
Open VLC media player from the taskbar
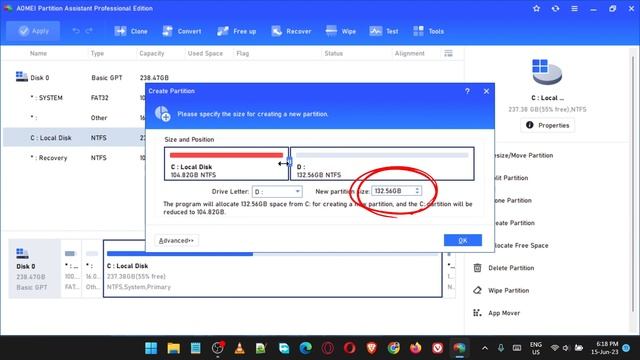[240, 348]
